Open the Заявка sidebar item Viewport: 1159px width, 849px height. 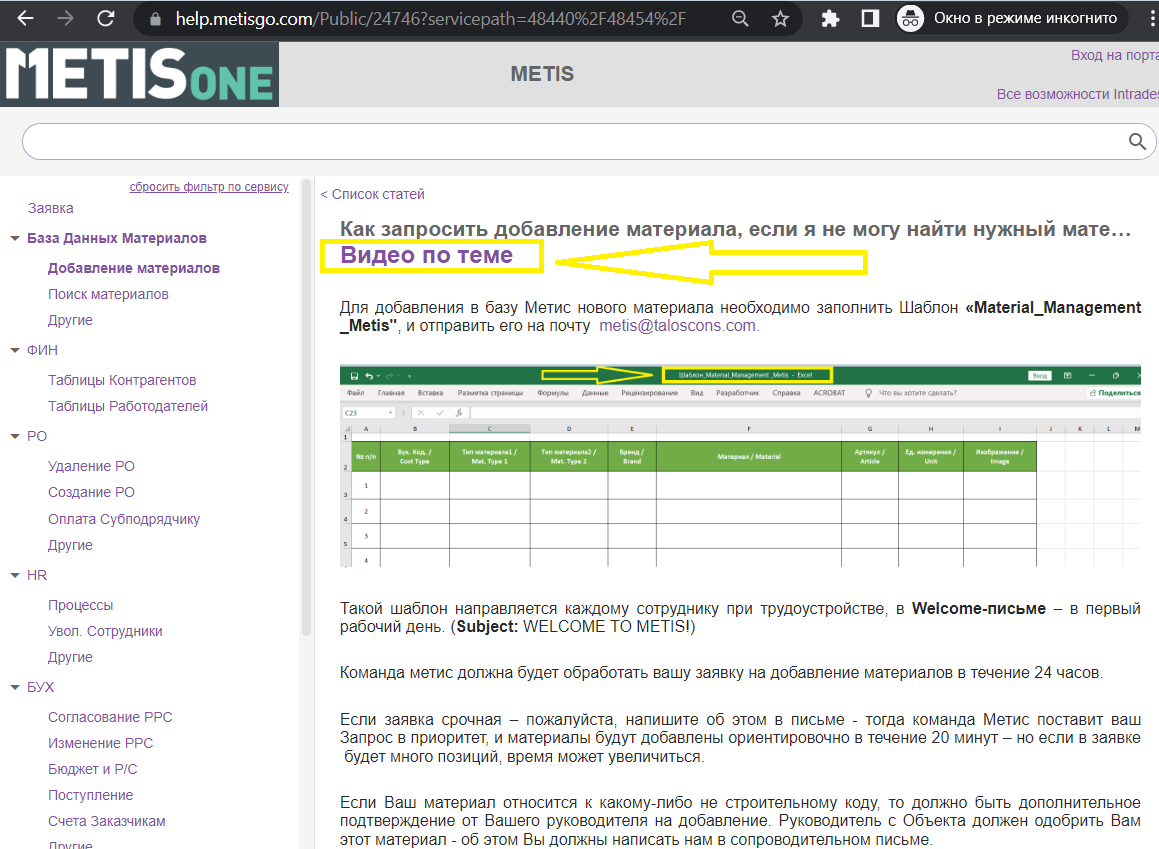(x=51, y=208)
